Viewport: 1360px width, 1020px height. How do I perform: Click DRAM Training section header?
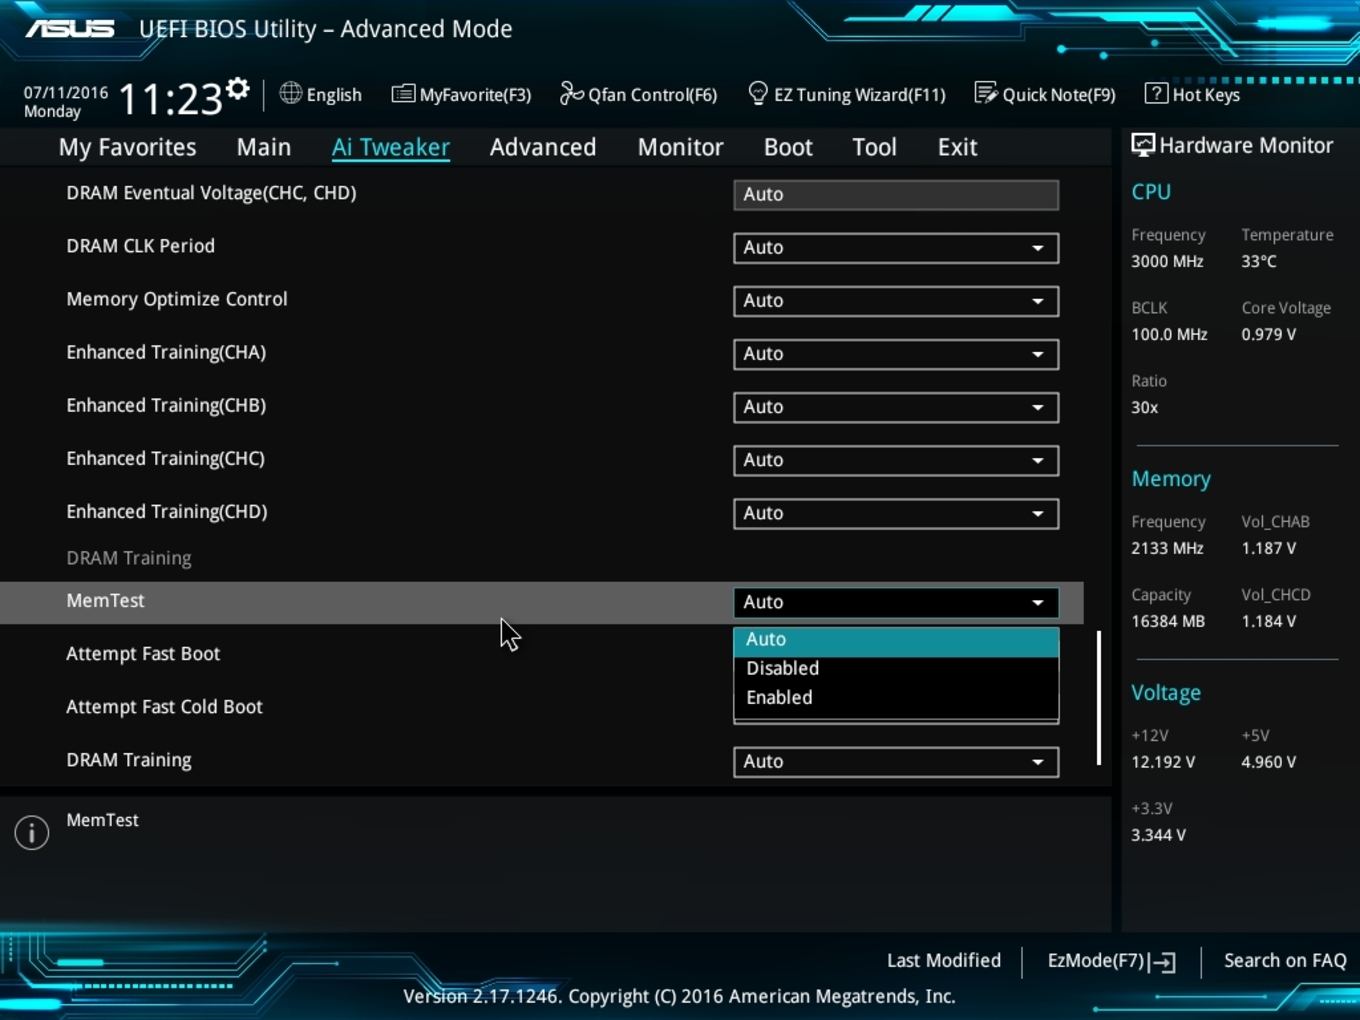pos(129,558)
